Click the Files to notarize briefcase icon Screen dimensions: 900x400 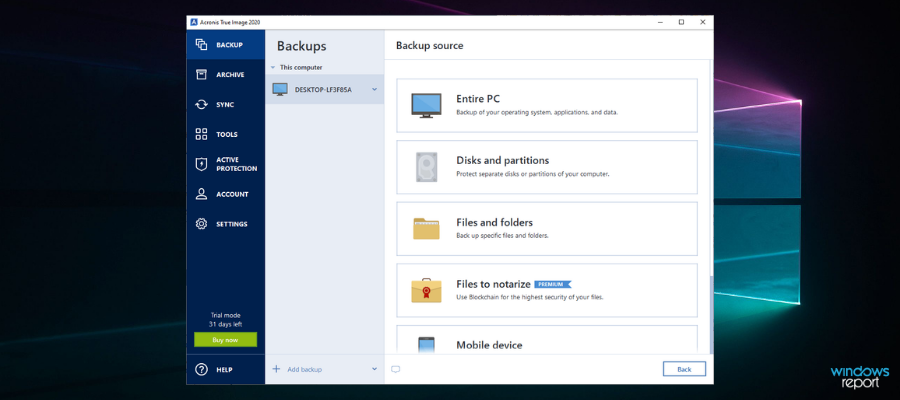pyautogui.click(x=426, y=290)
